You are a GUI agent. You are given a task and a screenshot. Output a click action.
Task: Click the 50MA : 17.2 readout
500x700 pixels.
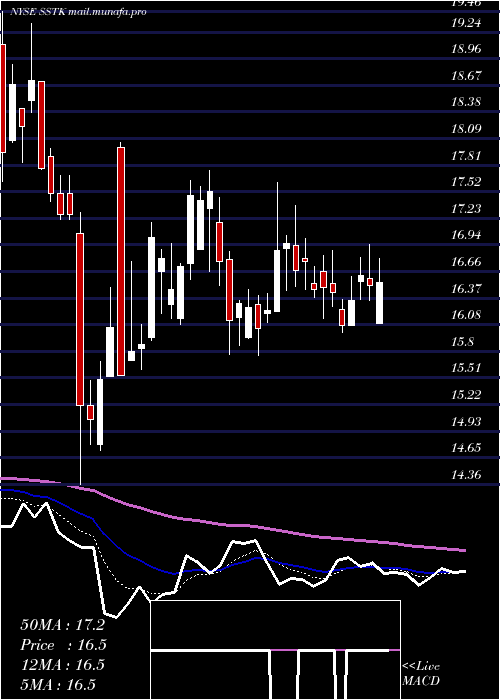click(62, 625)
